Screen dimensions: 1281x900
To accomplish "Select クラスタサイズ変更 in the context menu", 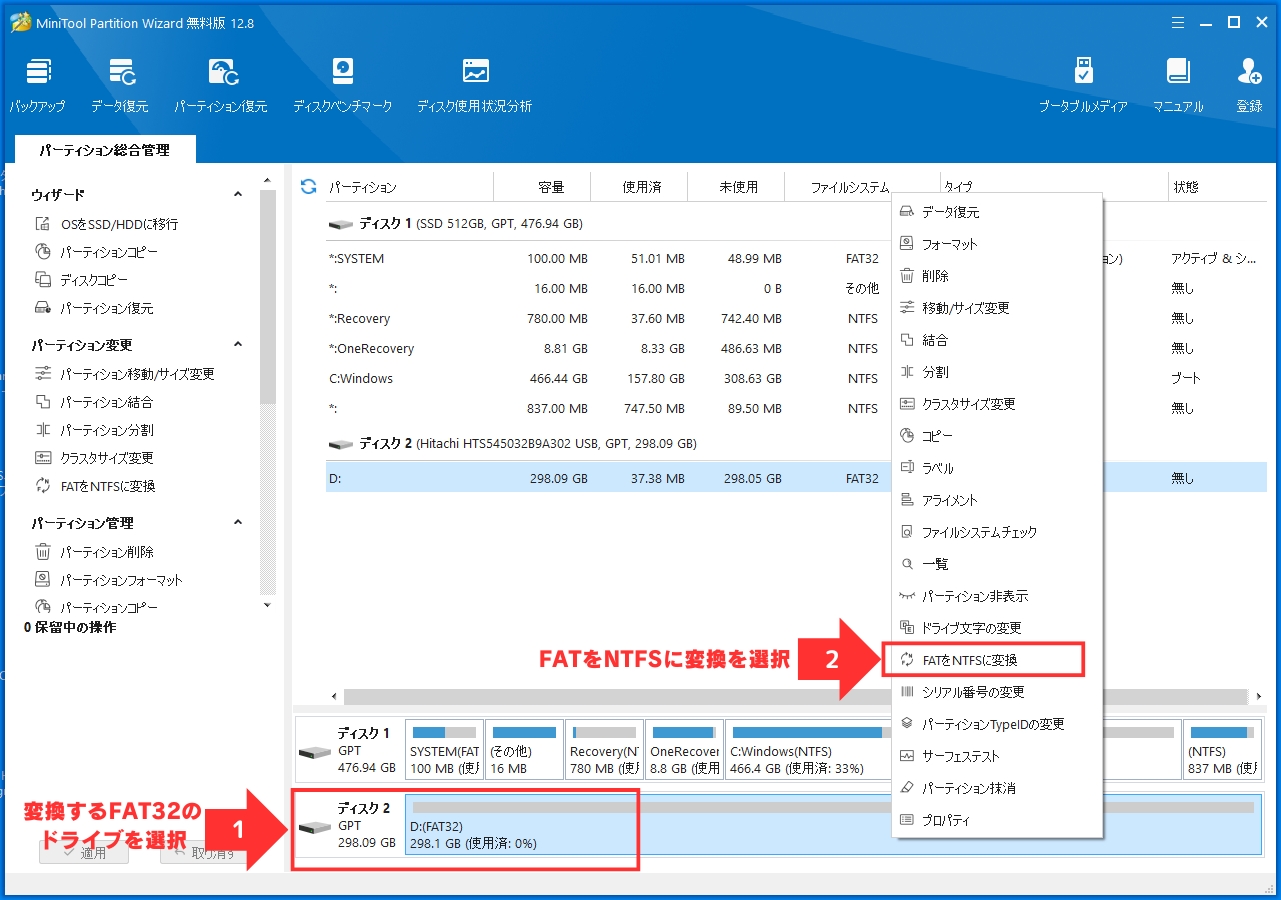I will [x=997, y=404].
